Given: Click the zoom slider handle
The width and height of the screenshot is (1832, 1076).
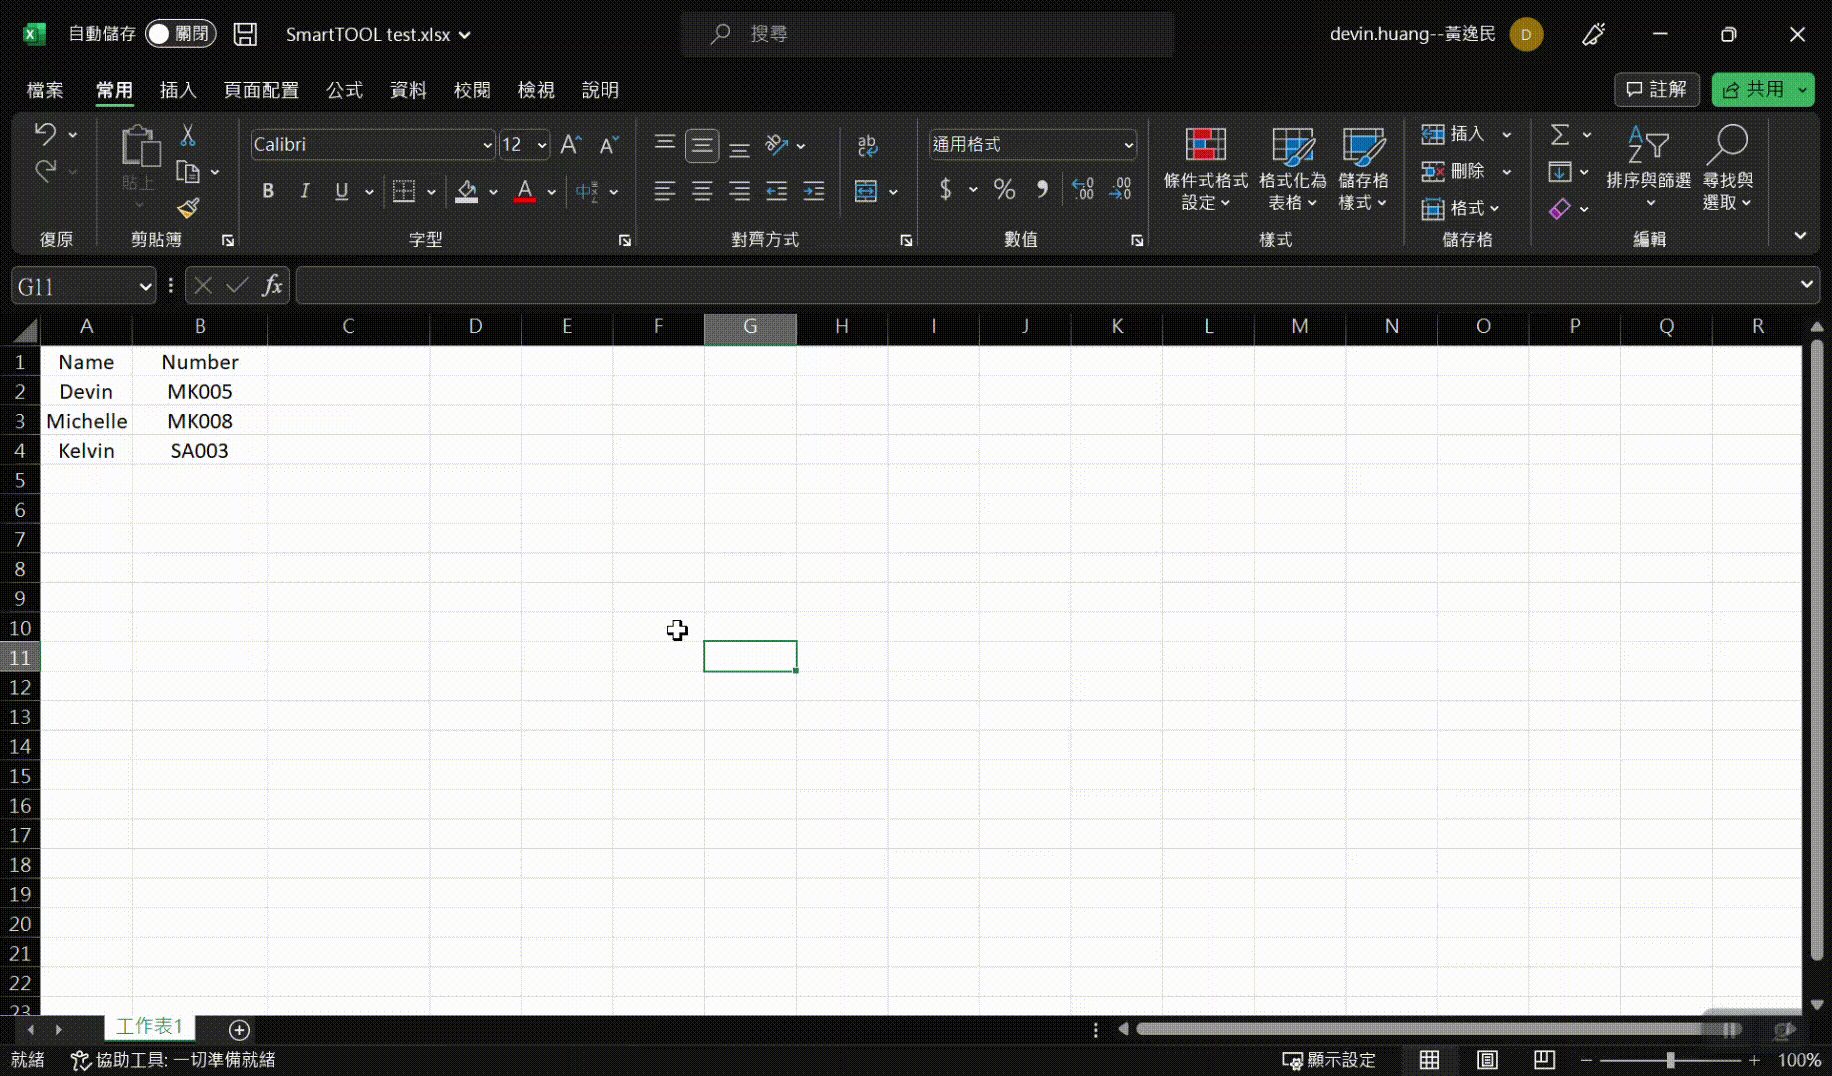Looking at the screenshot, I should point(1670,1060).
